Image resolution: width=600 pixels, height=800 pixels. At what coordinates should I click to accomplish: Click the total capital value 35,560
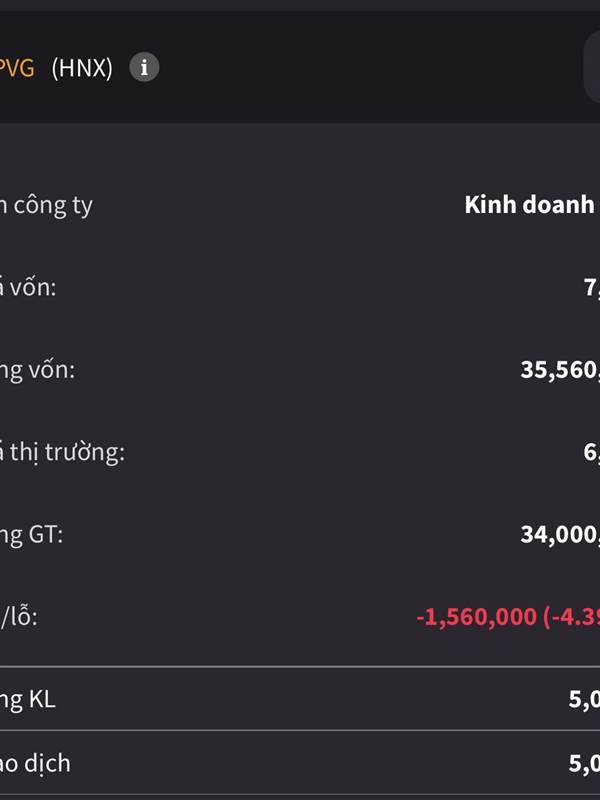(560, 370)
